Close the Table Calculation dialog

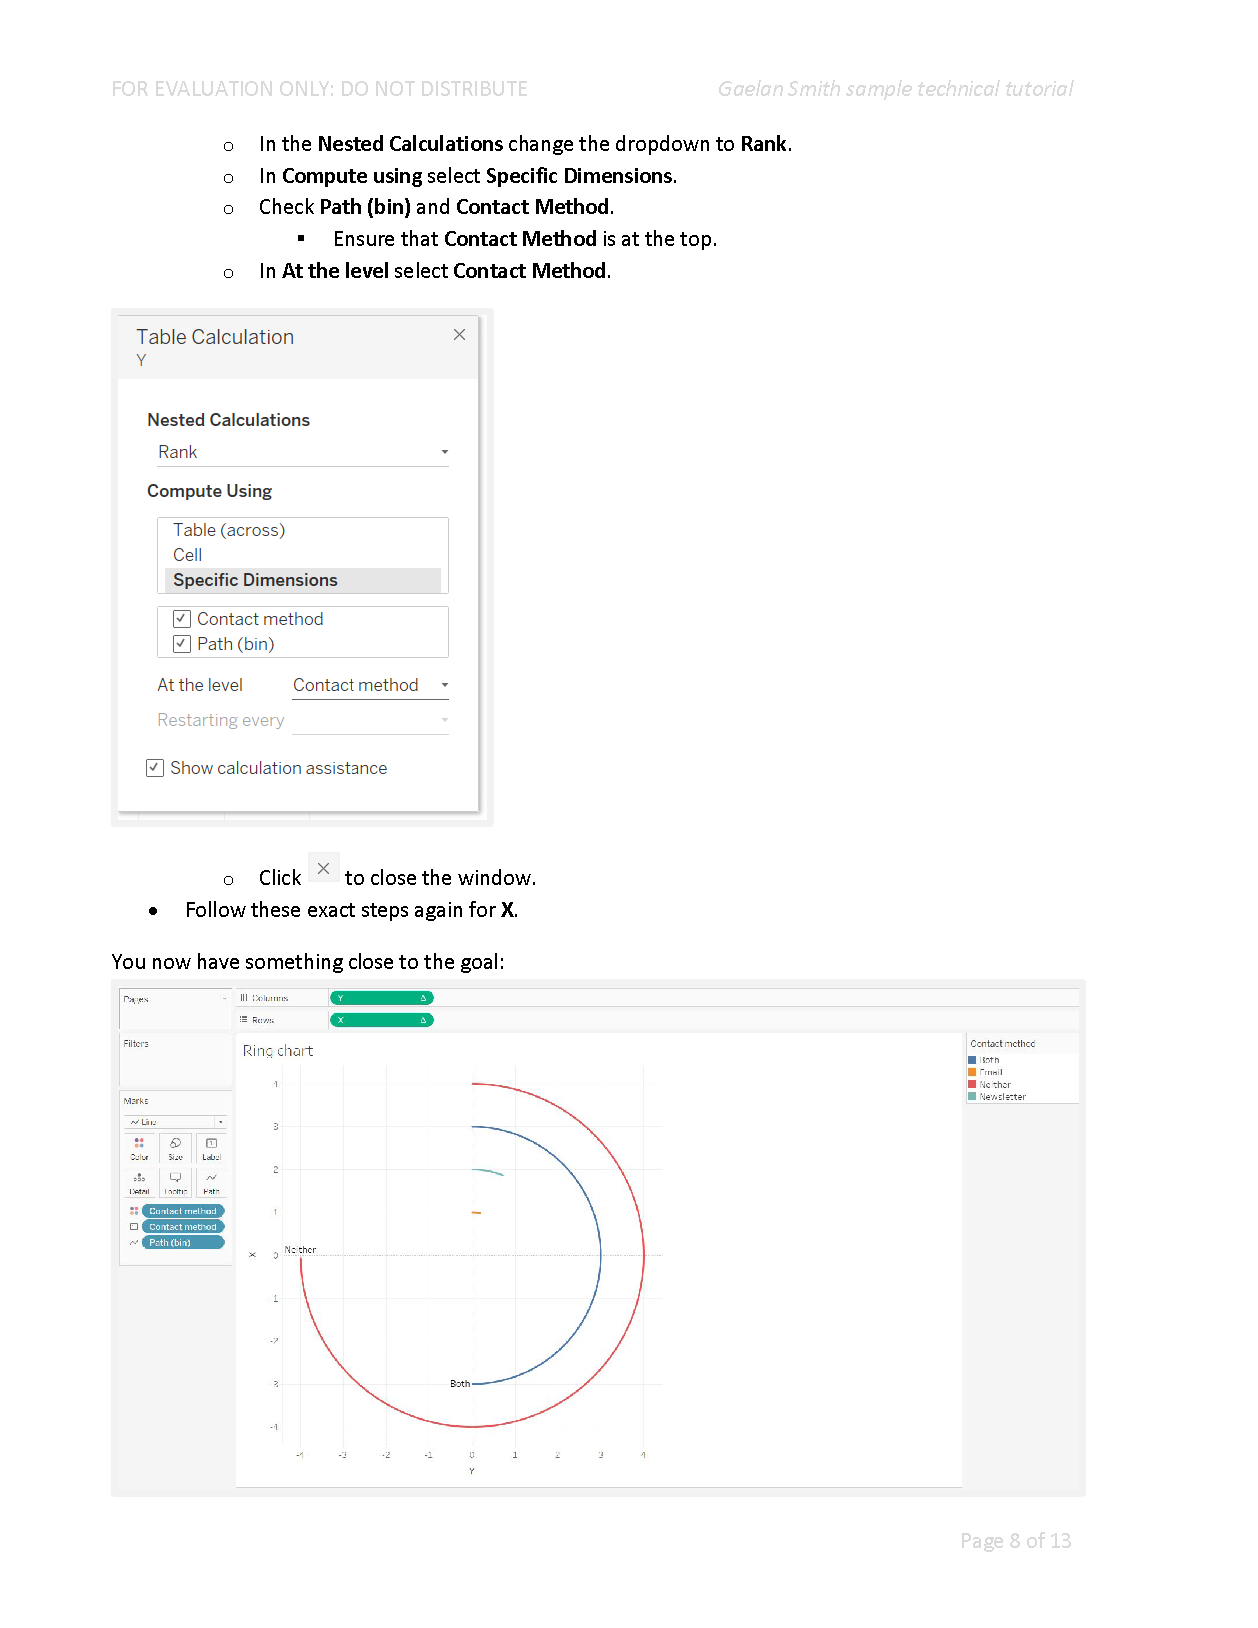pyautogui.click(x=459, y=335)
